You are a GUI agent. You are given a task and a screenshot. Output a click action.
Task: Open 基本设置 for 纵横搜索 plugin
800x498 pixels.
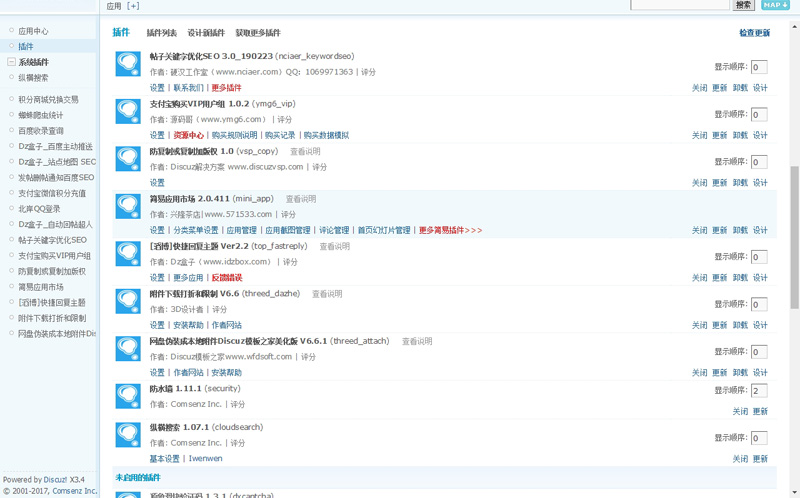click(x=165, y=459)
